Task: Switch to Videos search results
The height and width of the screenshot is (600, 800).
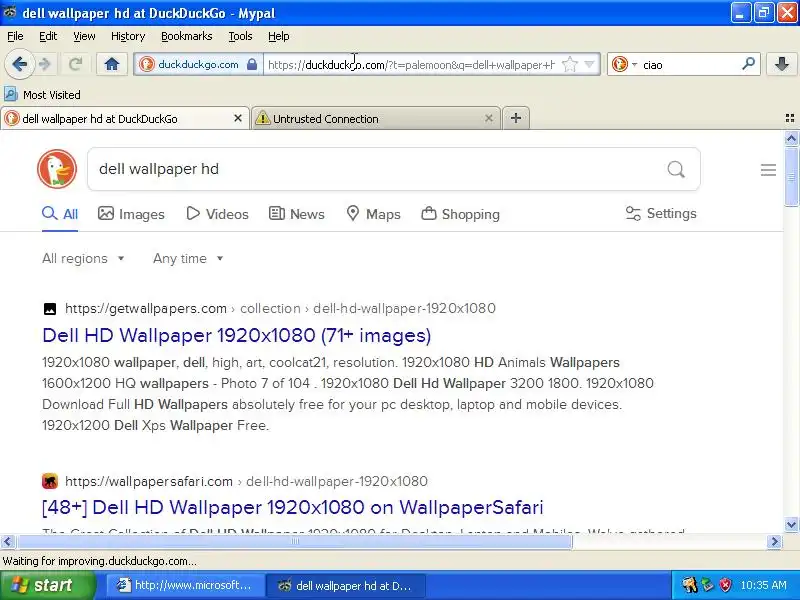Action: click(217, 214)
